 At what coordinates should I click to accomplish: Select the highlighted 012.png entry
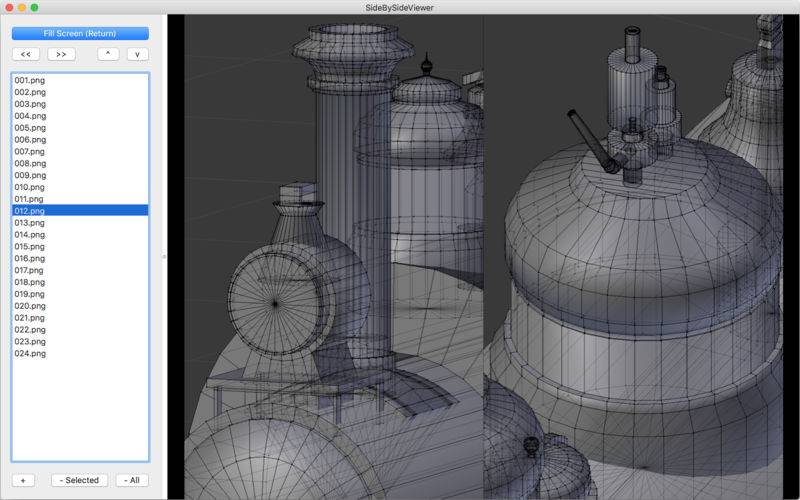(x=30, y=211)
